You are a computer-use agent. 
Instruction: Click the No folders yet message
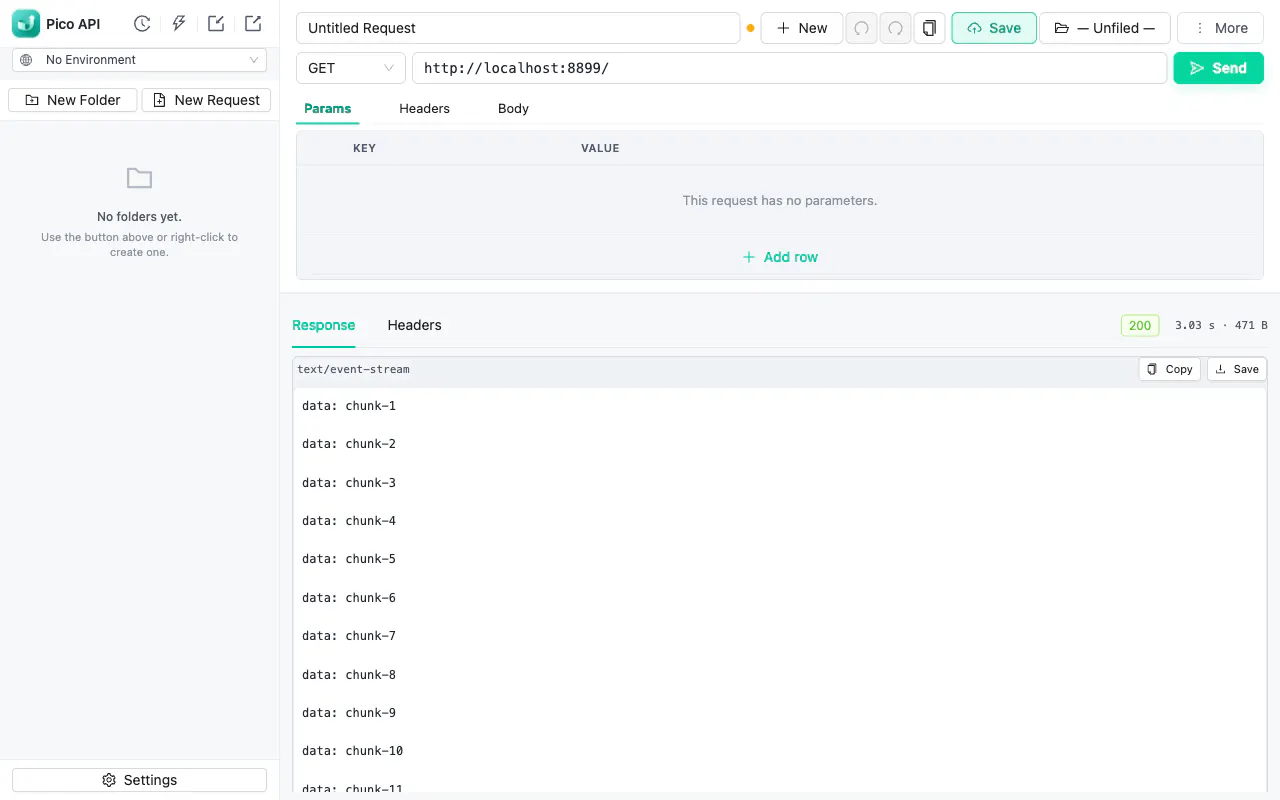(x=139, y=216)
